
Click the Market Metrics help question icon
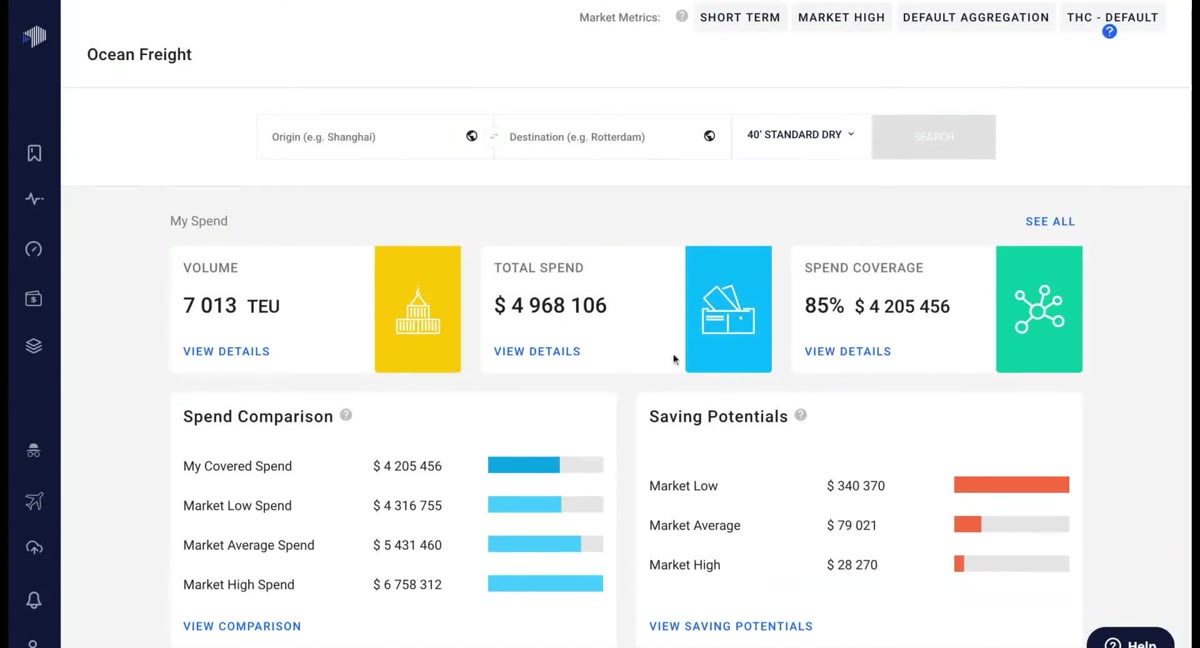tap(682, 16)
